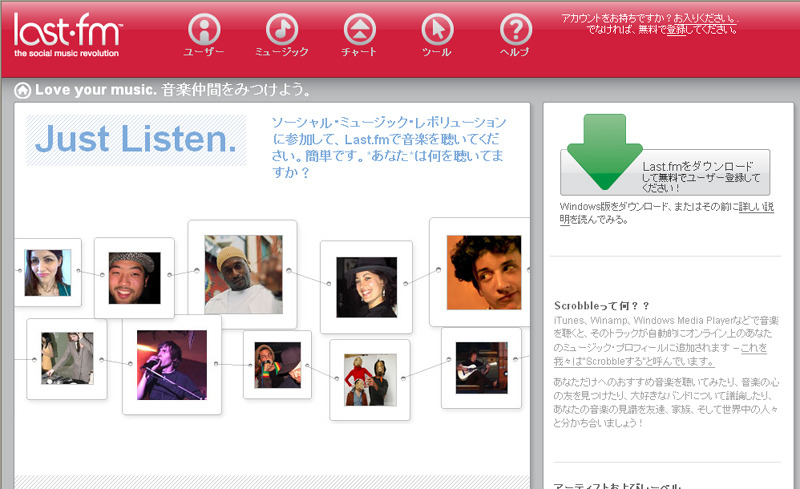Click the お入りください login link
Image resolution: width=800 pixels, height=489 pixels.
pos(706,18)
